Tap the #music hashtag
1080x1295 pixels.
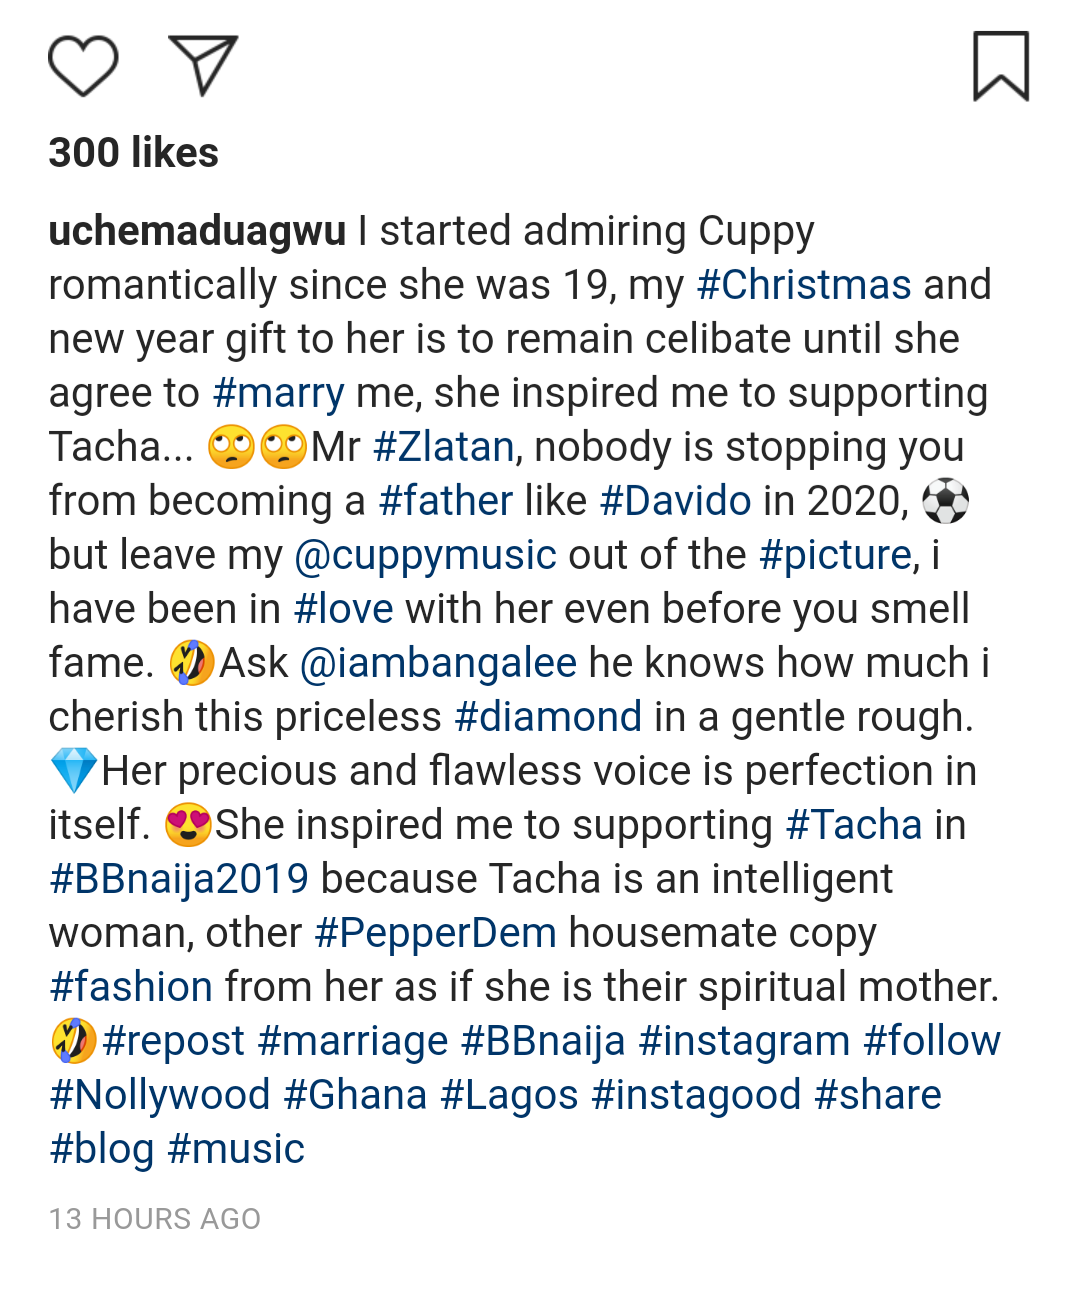pos(236,1149)
